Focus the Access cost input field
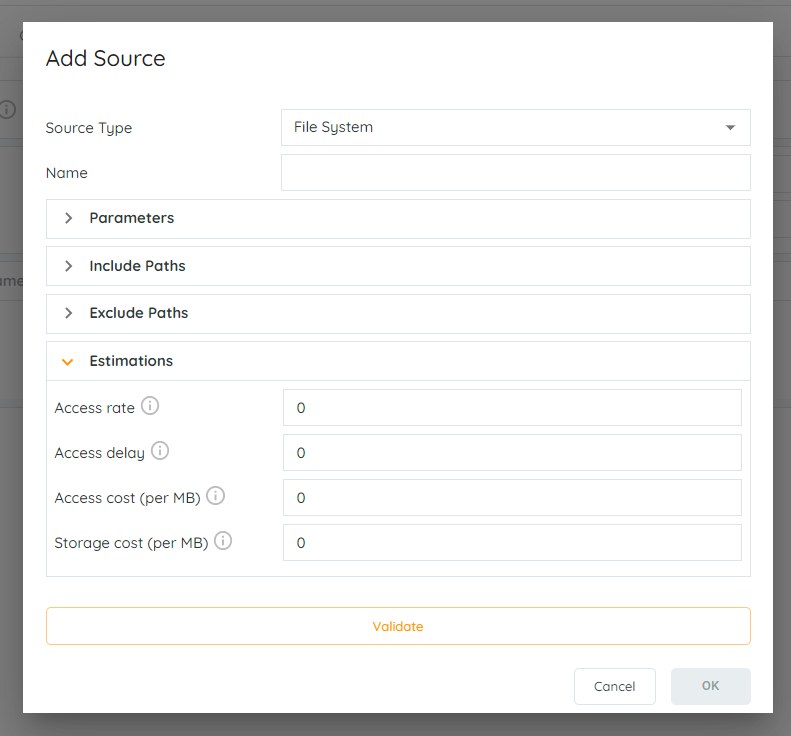The height and width of the screenshot is (736, 791). pos(512,497)
